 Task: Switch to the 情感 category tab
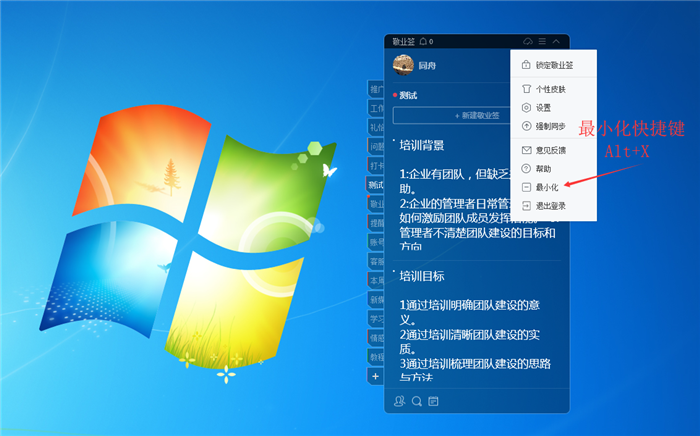(x=376, y=338)
